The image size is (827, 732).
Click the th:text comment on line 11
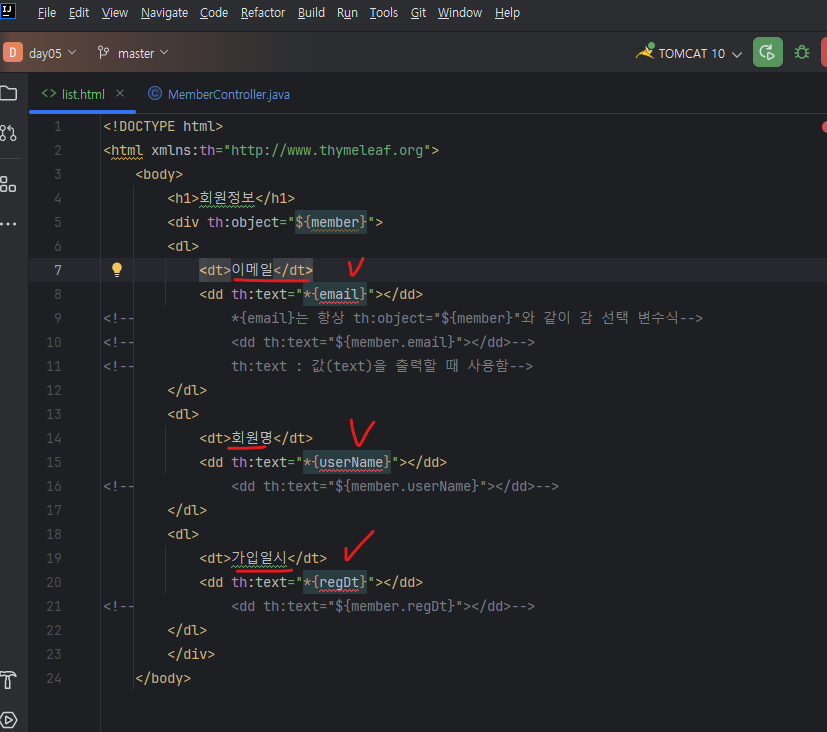[382, 366]
